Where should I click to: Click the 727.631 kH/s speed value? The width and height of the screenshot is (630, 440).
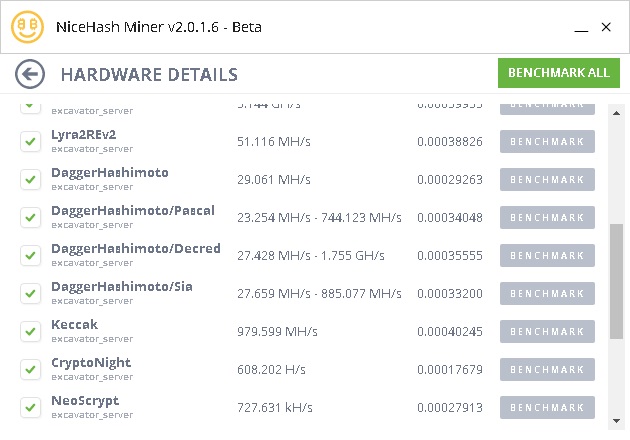point(275,407)
